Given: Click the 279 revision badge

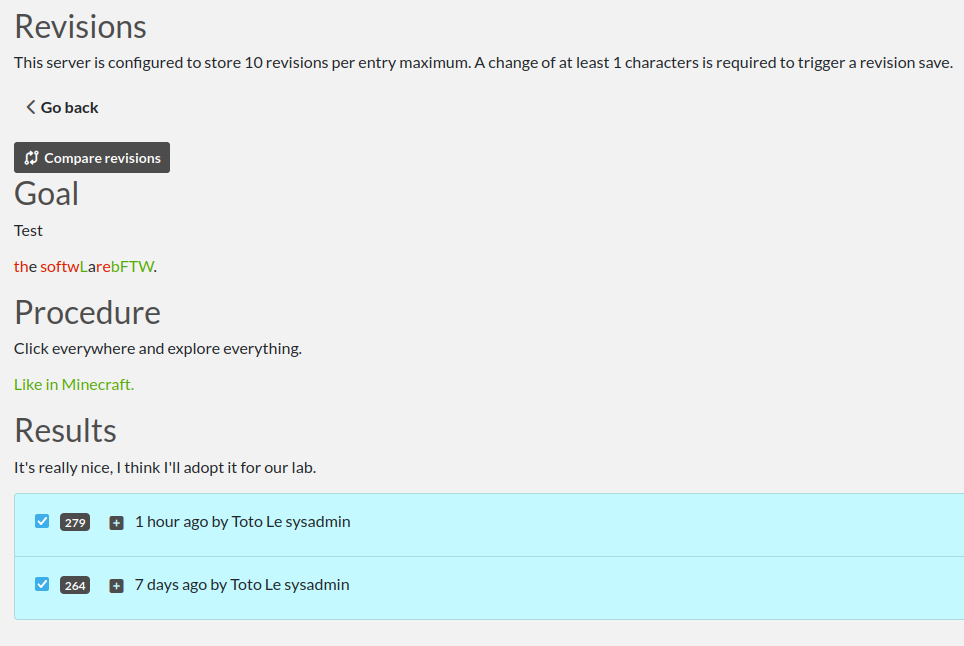Looking at the screenshot, I should pos(75,522).
